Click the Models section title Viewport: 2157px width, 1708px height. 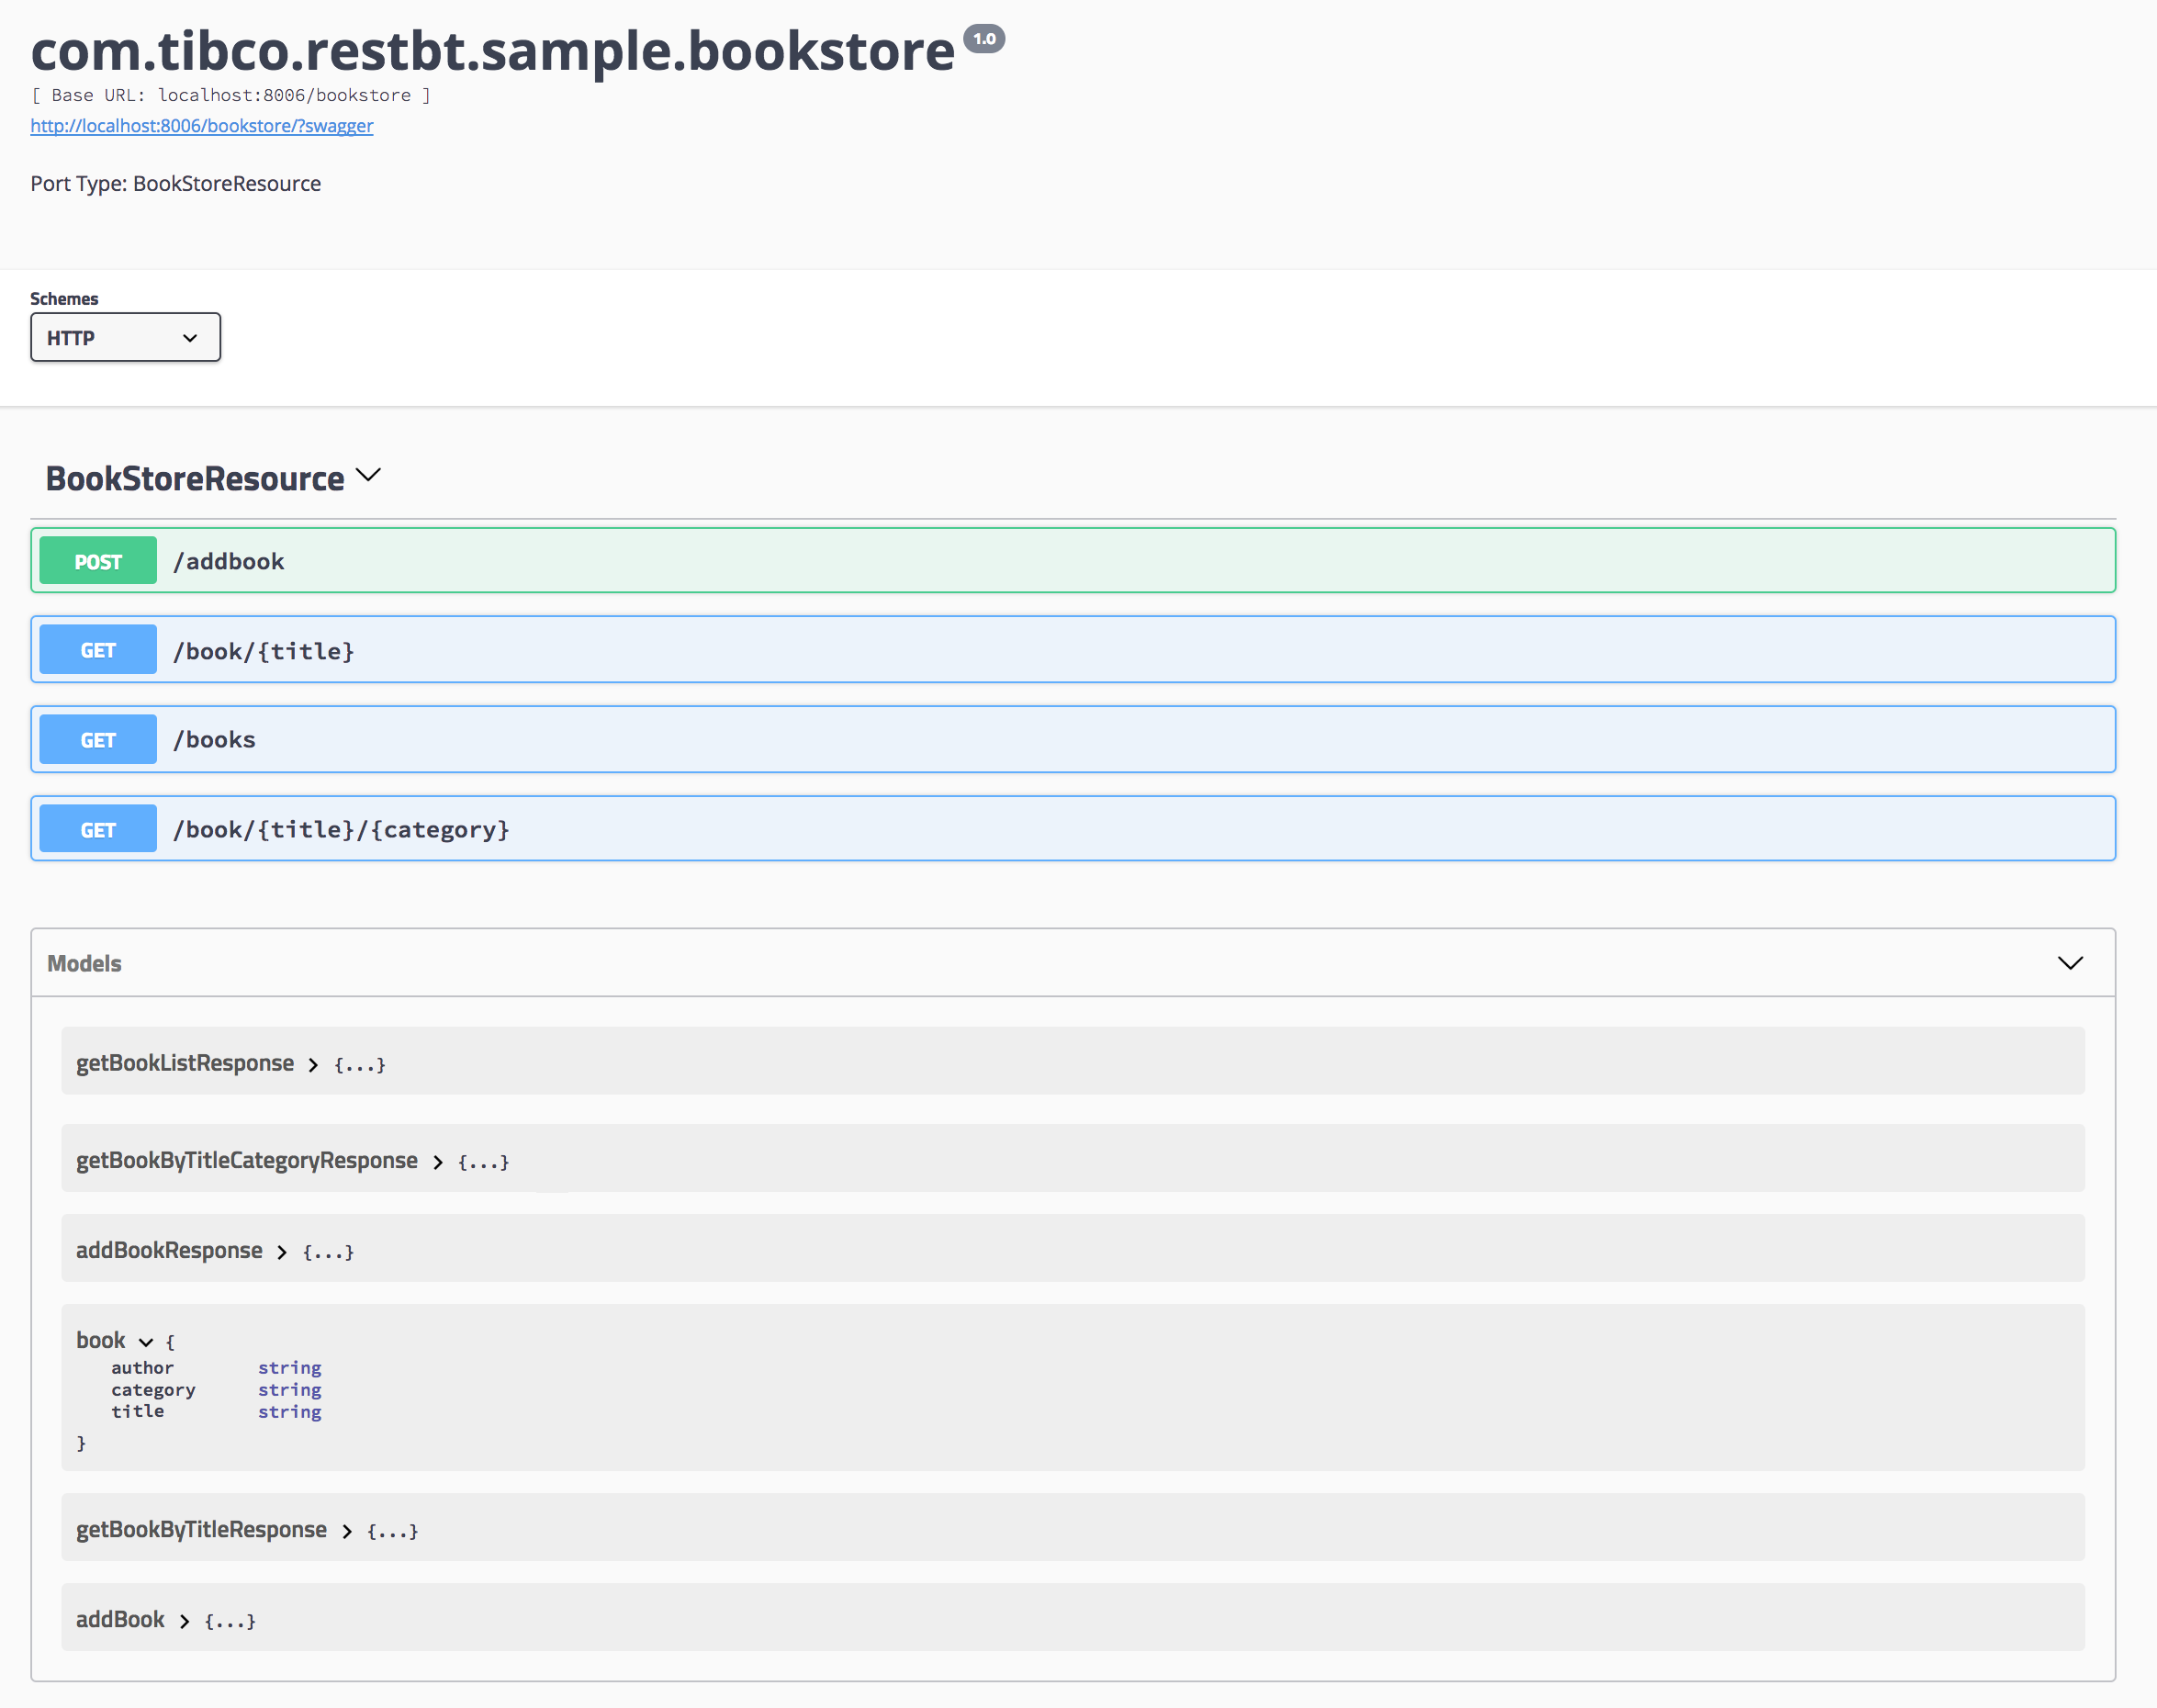[84, 963]
